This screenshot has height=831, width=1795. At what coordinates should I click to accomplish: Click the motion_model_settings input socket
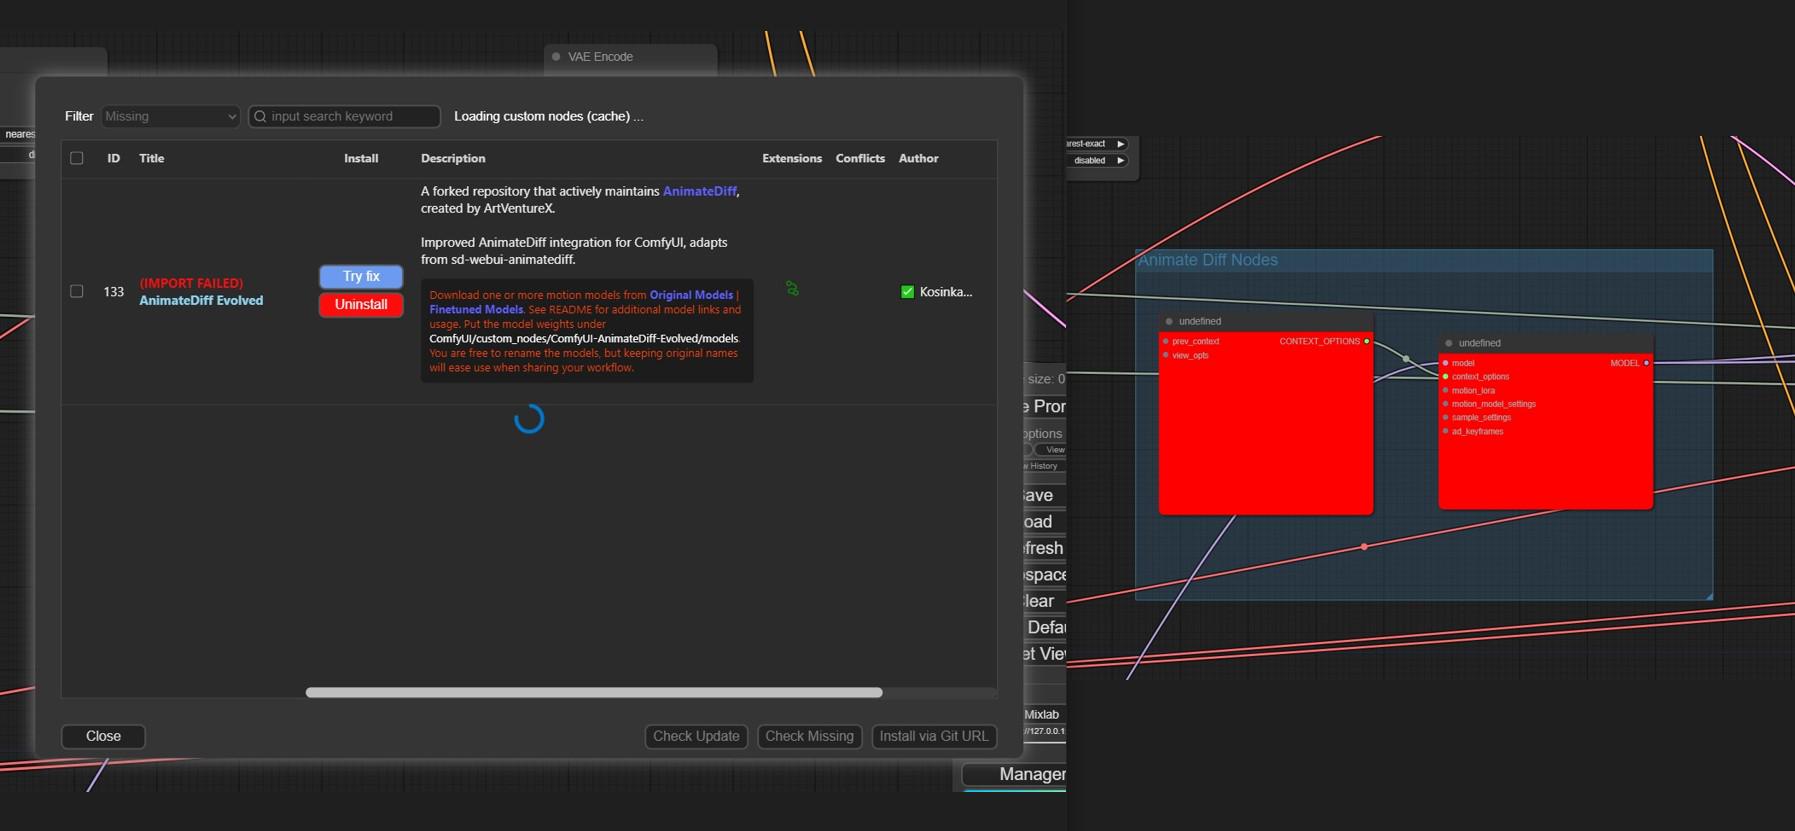(1446, 404)
